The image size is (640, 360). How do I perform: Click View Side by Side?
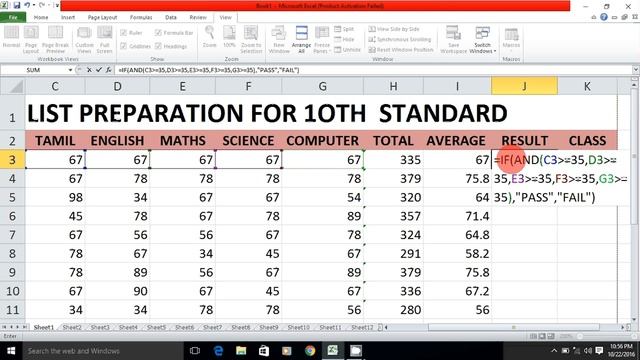click(394, 29)
